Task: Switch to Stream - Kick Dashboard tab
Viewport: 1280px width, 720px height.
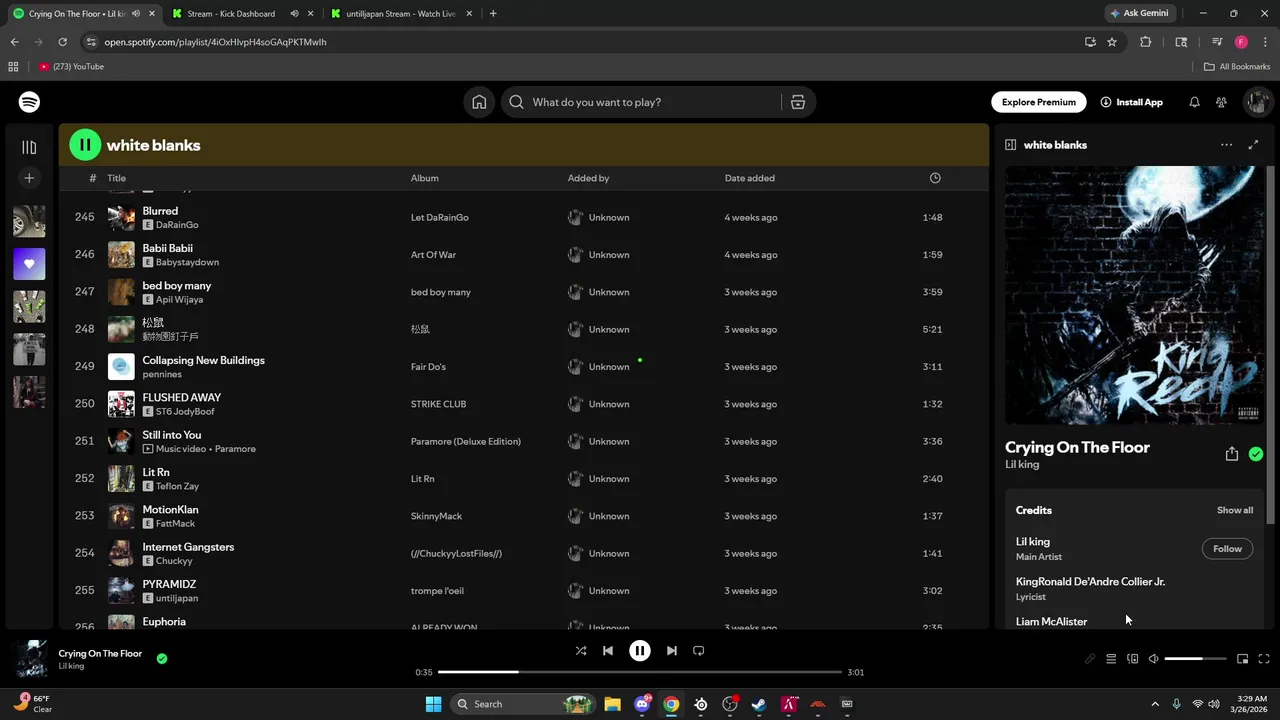Action: [x=231, y=14]
